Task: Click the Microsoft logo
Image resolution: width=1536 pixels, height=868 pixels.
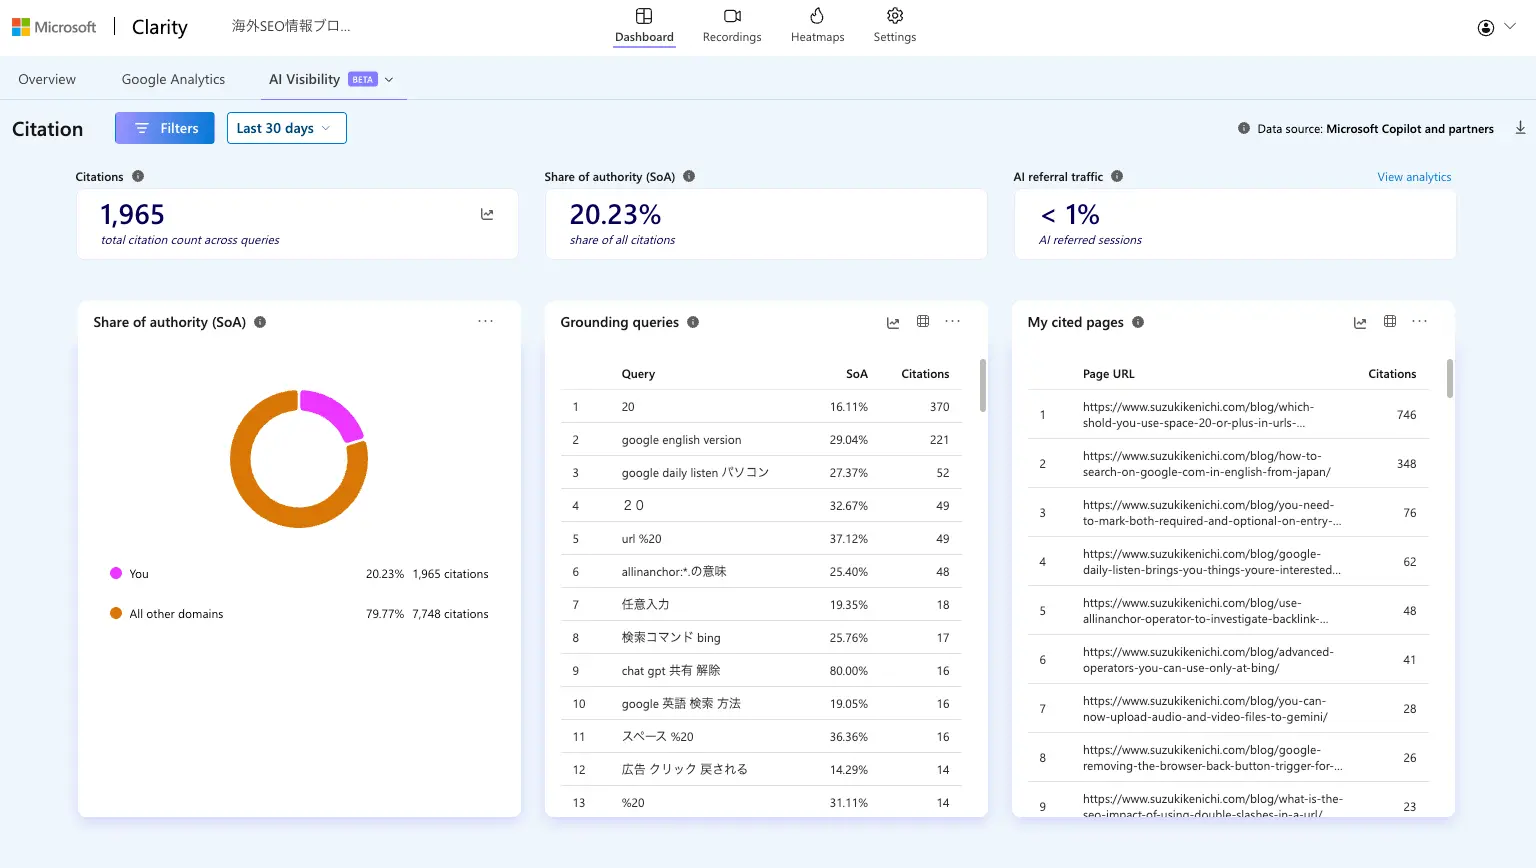Action: point(54,27)
